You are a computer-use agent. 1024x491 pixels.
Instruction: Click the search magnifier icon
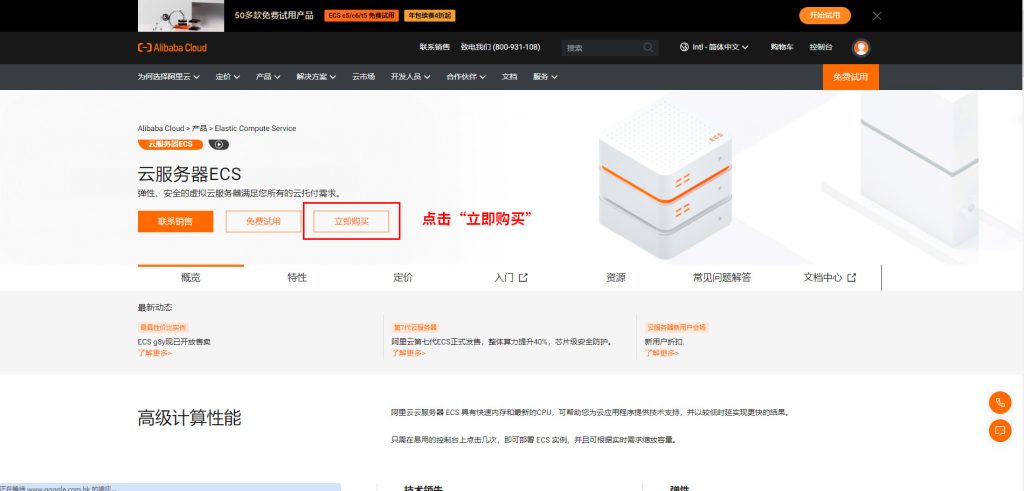(x=648, y=48)
